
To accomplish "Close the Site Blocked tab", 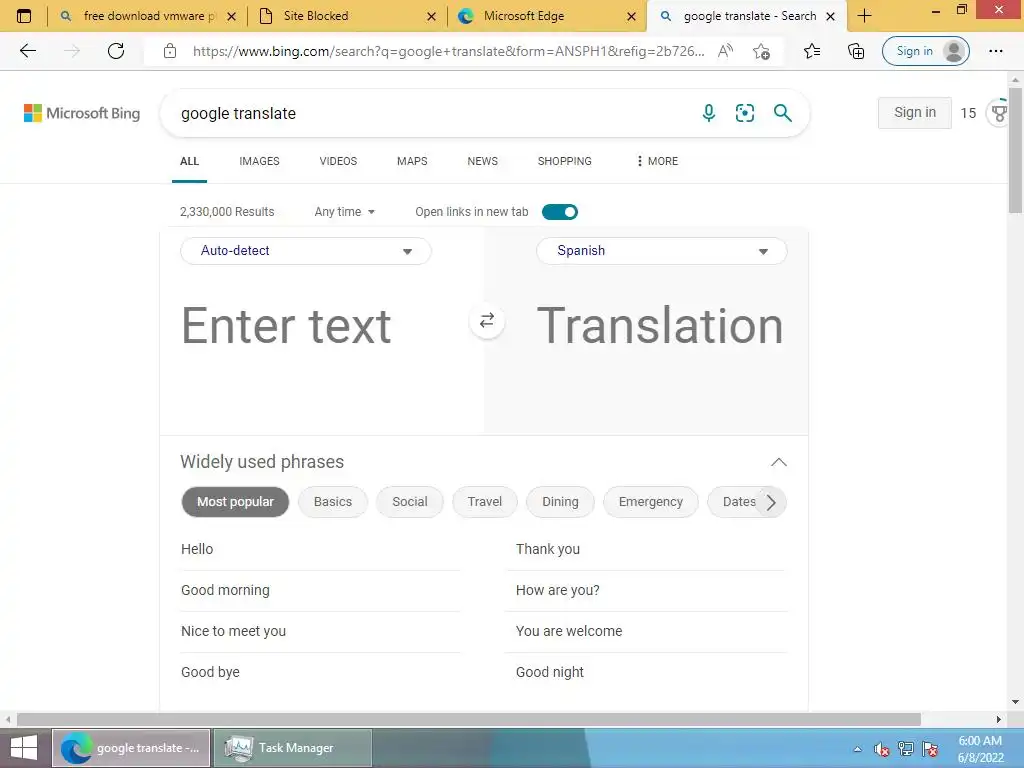I will tap(431, 16).
